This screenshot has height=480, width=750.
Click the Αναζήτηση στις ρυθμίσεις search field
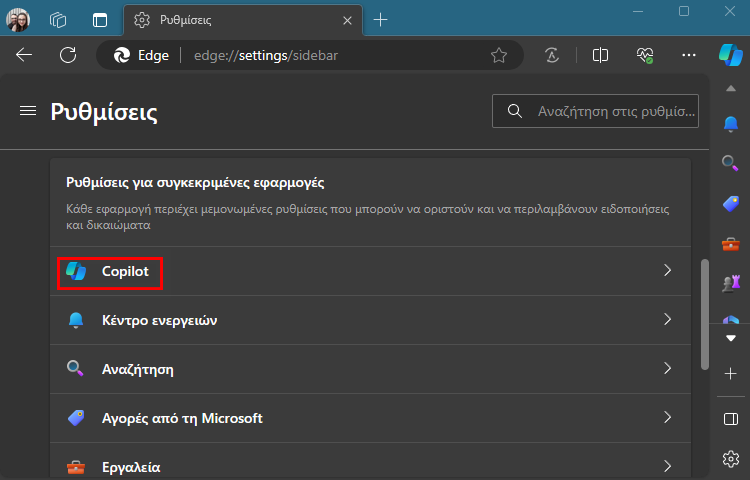coord(595,111)
